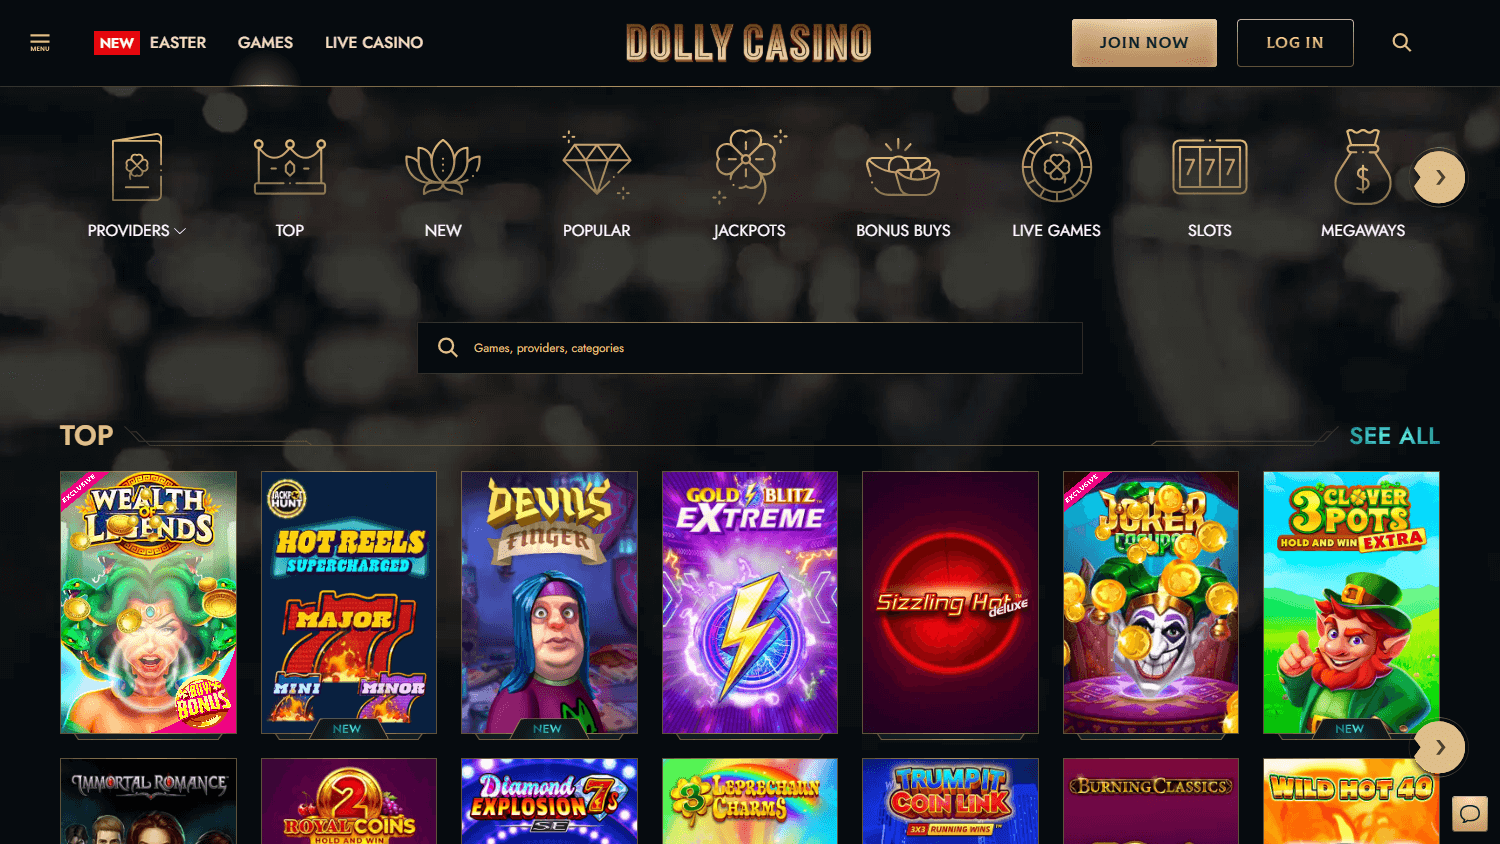Expand the Providers dropdown
This screenshot has height=844, width=1500.
coord(137,231)
